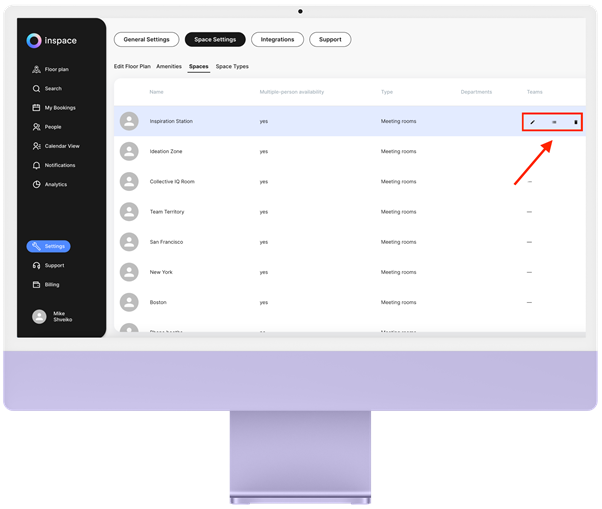Open Notifications in the sidebar

coord(54,165)
